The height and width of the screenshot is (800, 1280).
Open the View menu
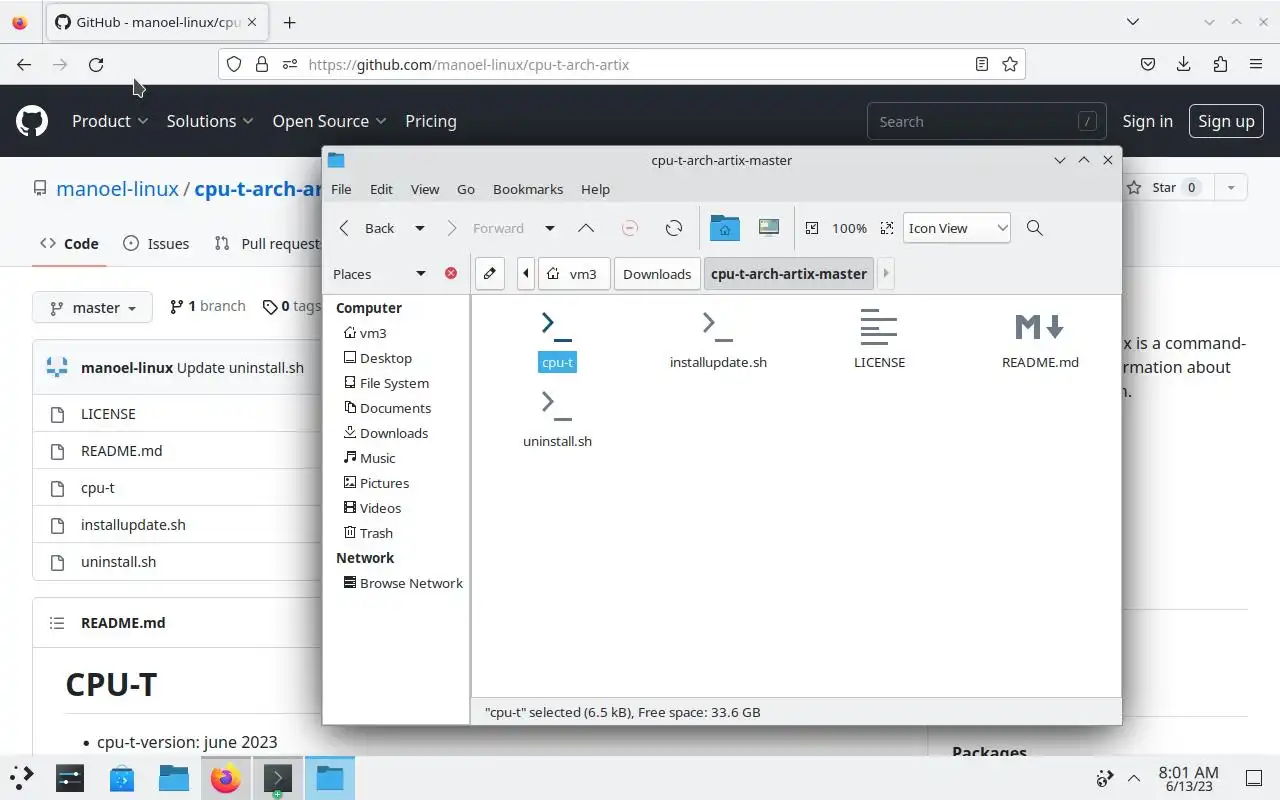[x=425, y=189]
